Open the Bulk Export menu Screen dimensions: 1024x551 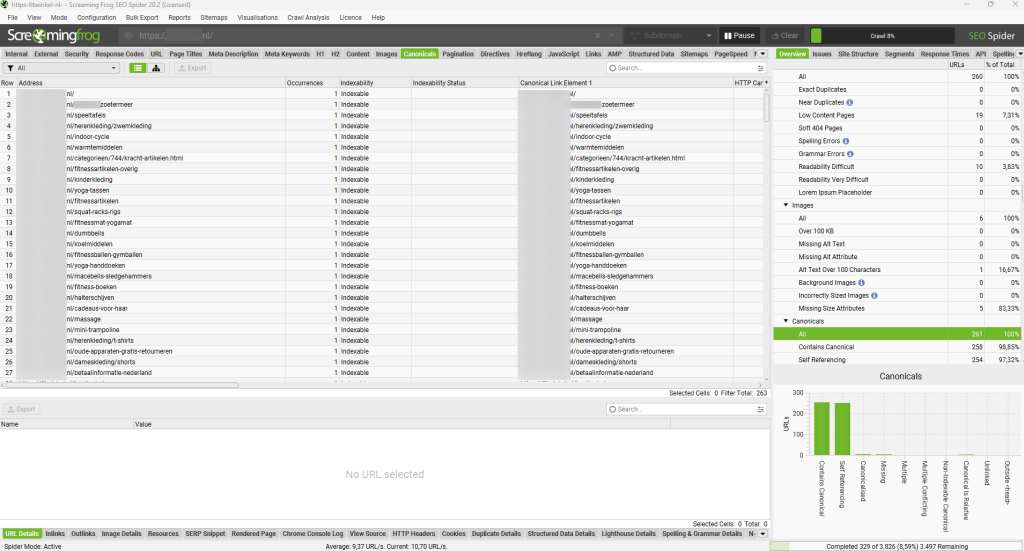pyautogui.click(x=142, y=18)
